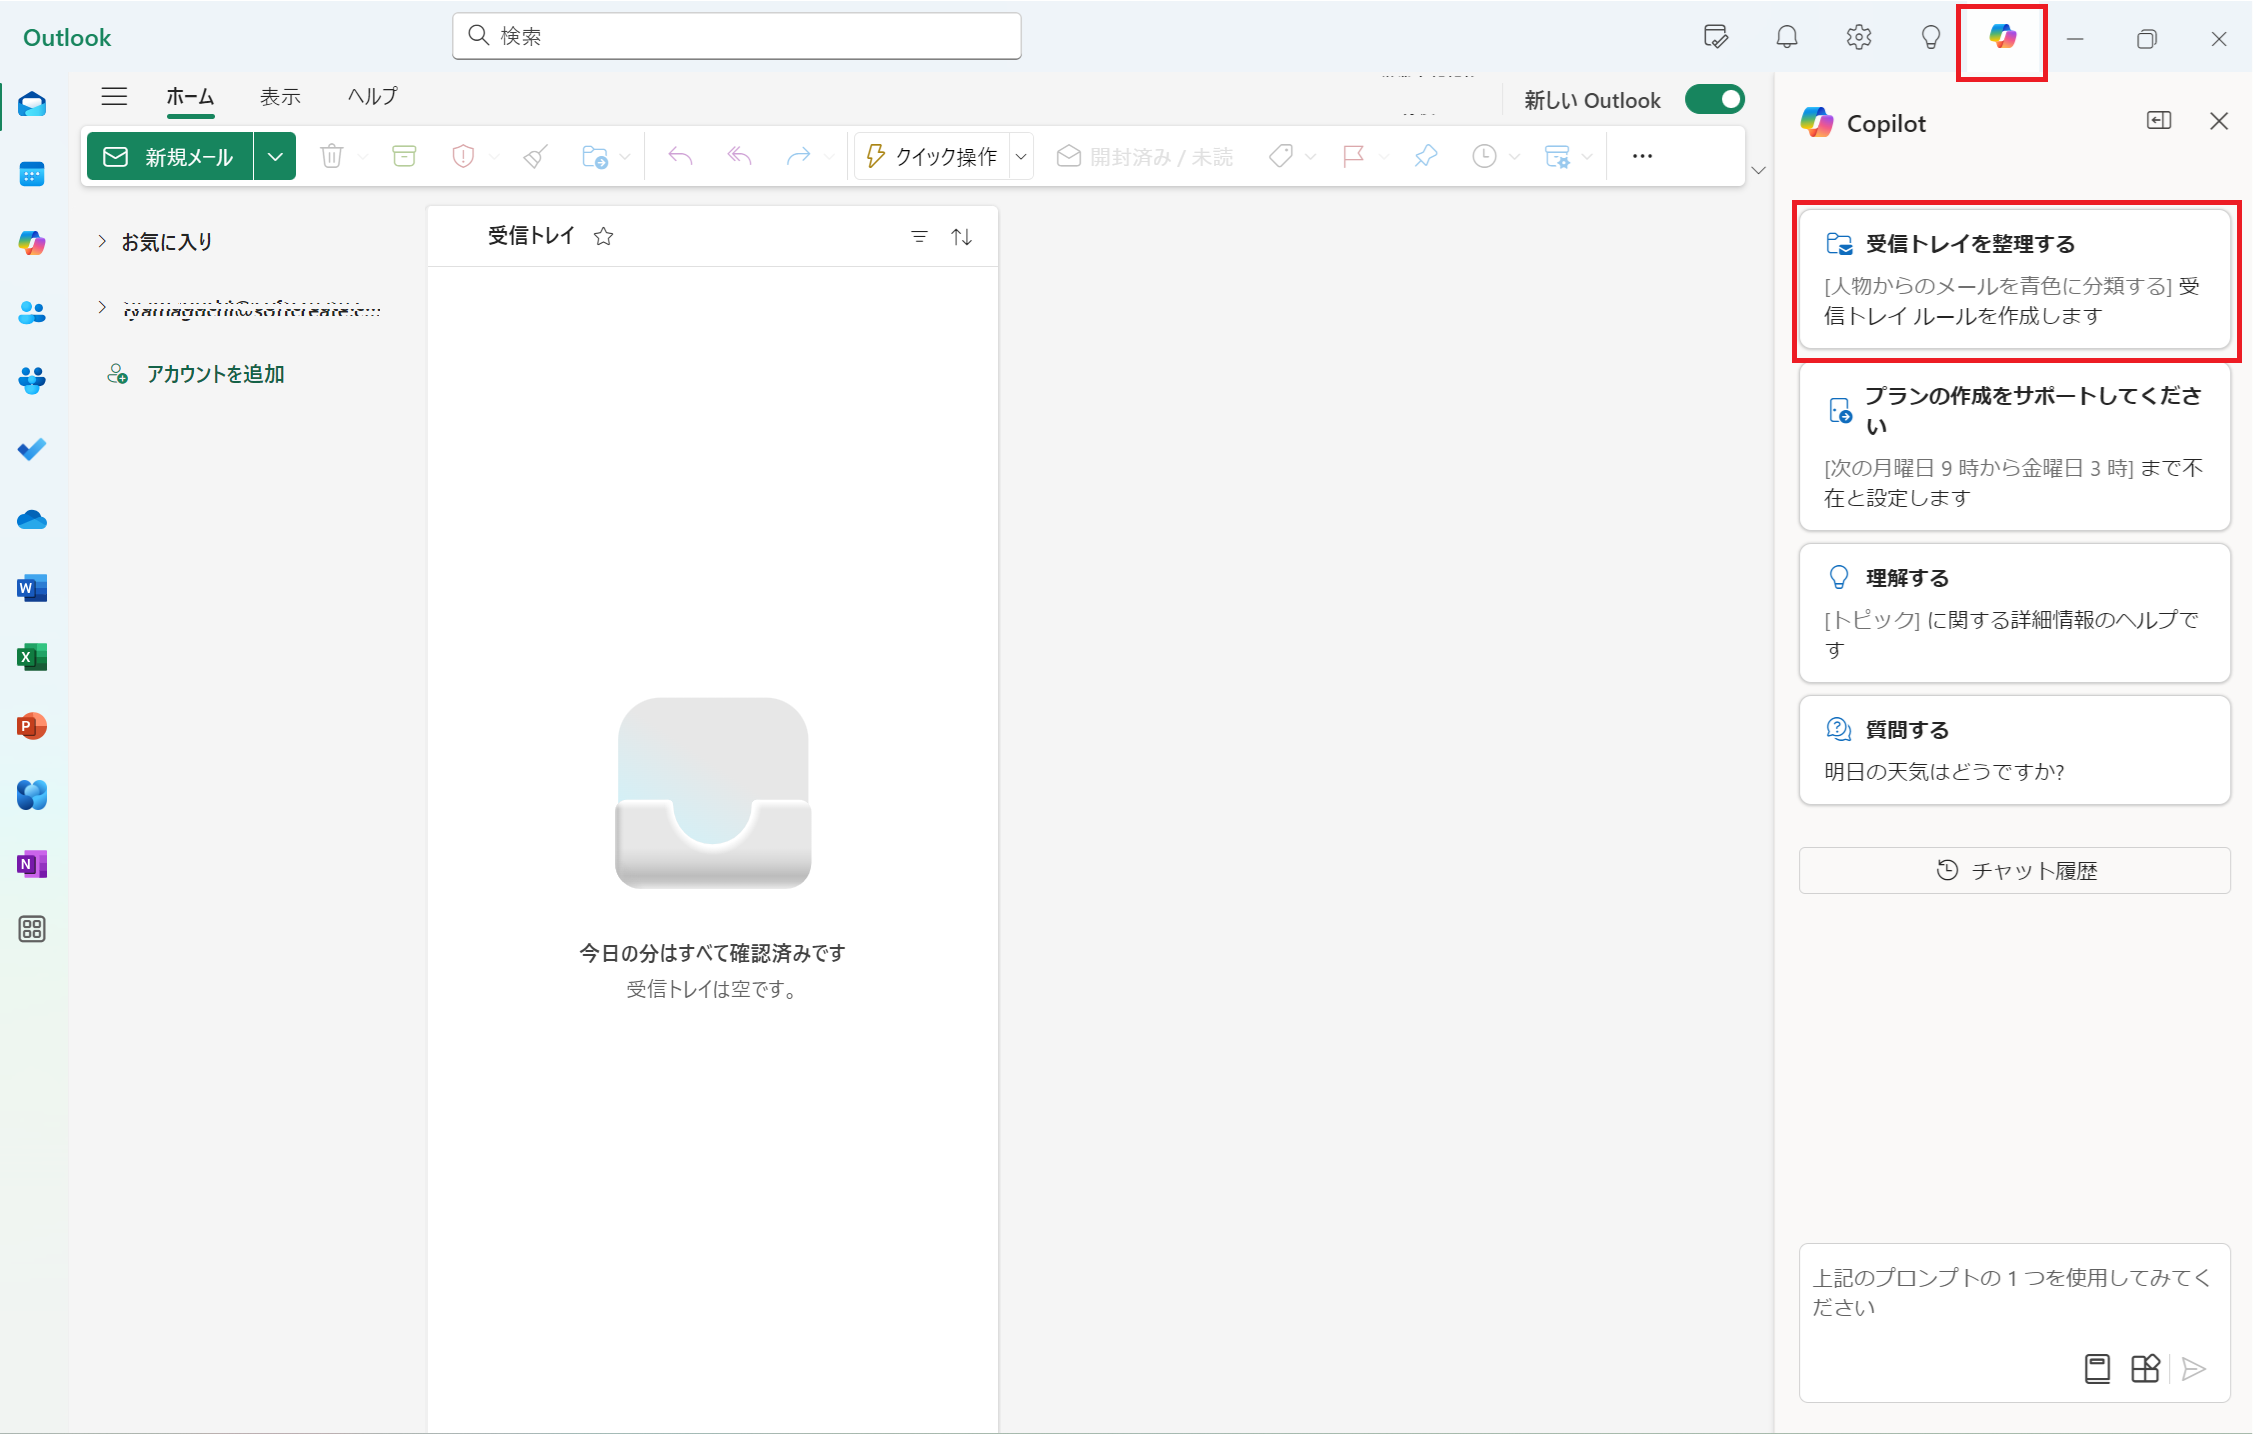Open the inbox Sort arrows icon
Viewport: 2253px width, 1435px height.
coord(961,236)
